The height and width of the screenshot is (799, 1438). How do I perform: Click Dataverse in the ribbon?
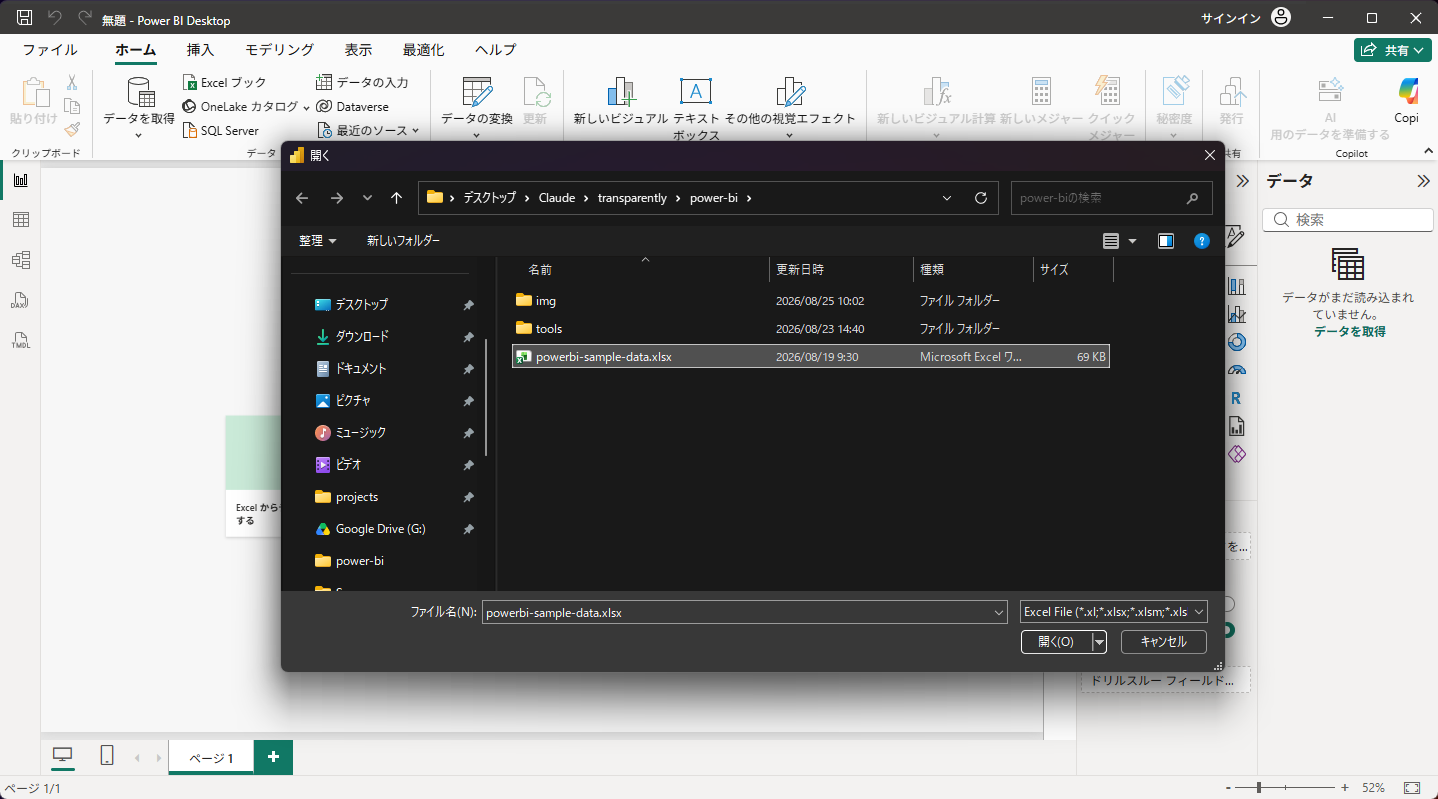point(353,107)
